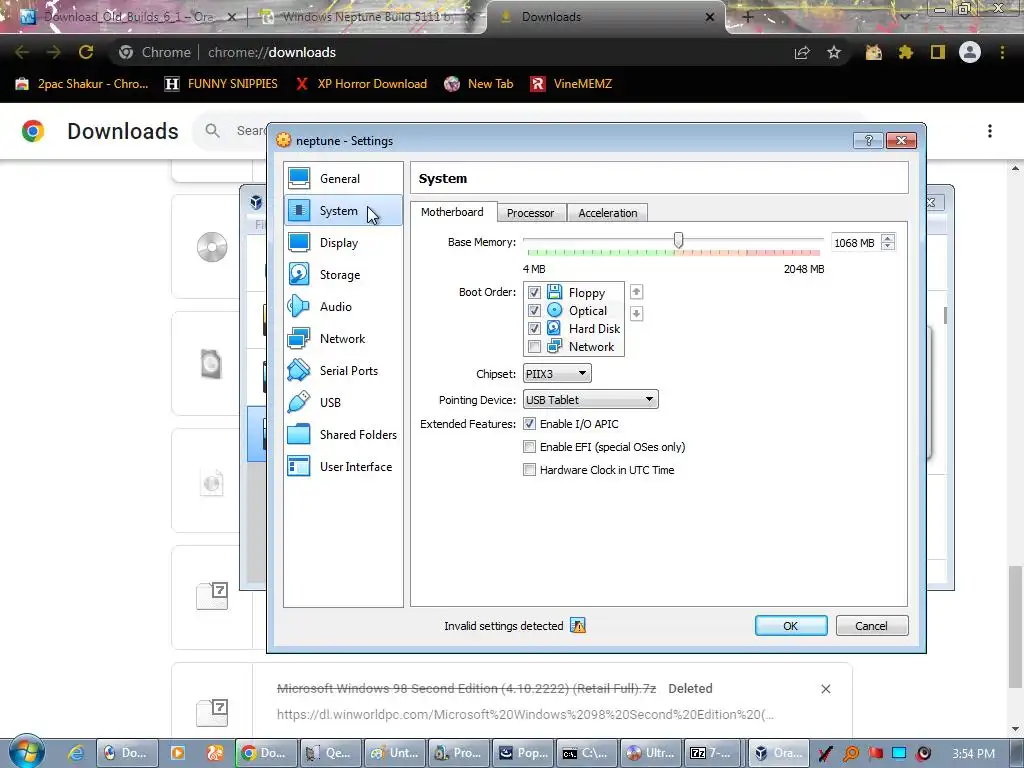
Task: Click the Base Memory slider handle
Action: [x=679, y=240]
